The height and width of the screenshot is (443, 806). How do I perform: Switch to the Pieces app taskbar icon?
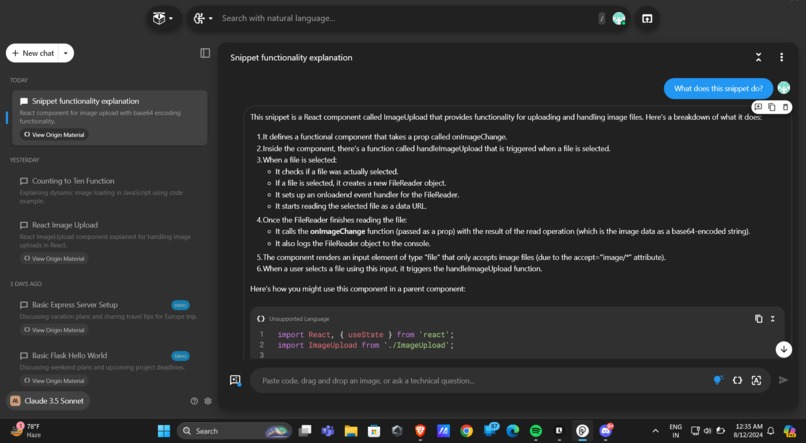(x=582, y=431)
